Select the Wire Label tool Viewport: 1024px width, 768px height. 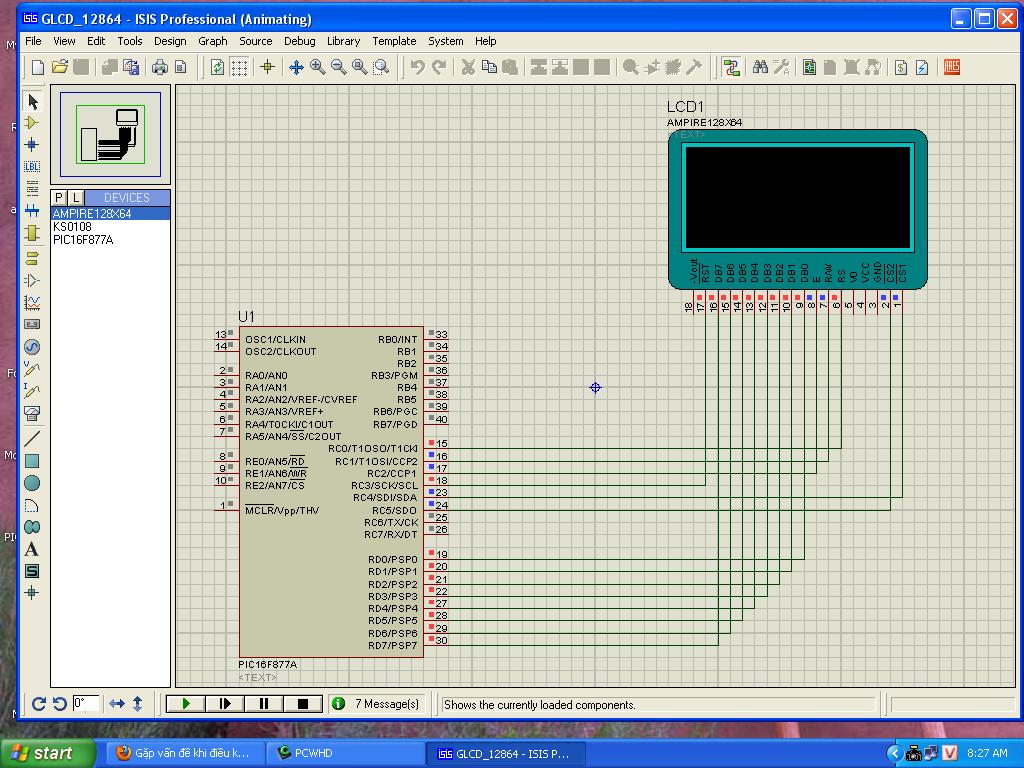point(32,166)
